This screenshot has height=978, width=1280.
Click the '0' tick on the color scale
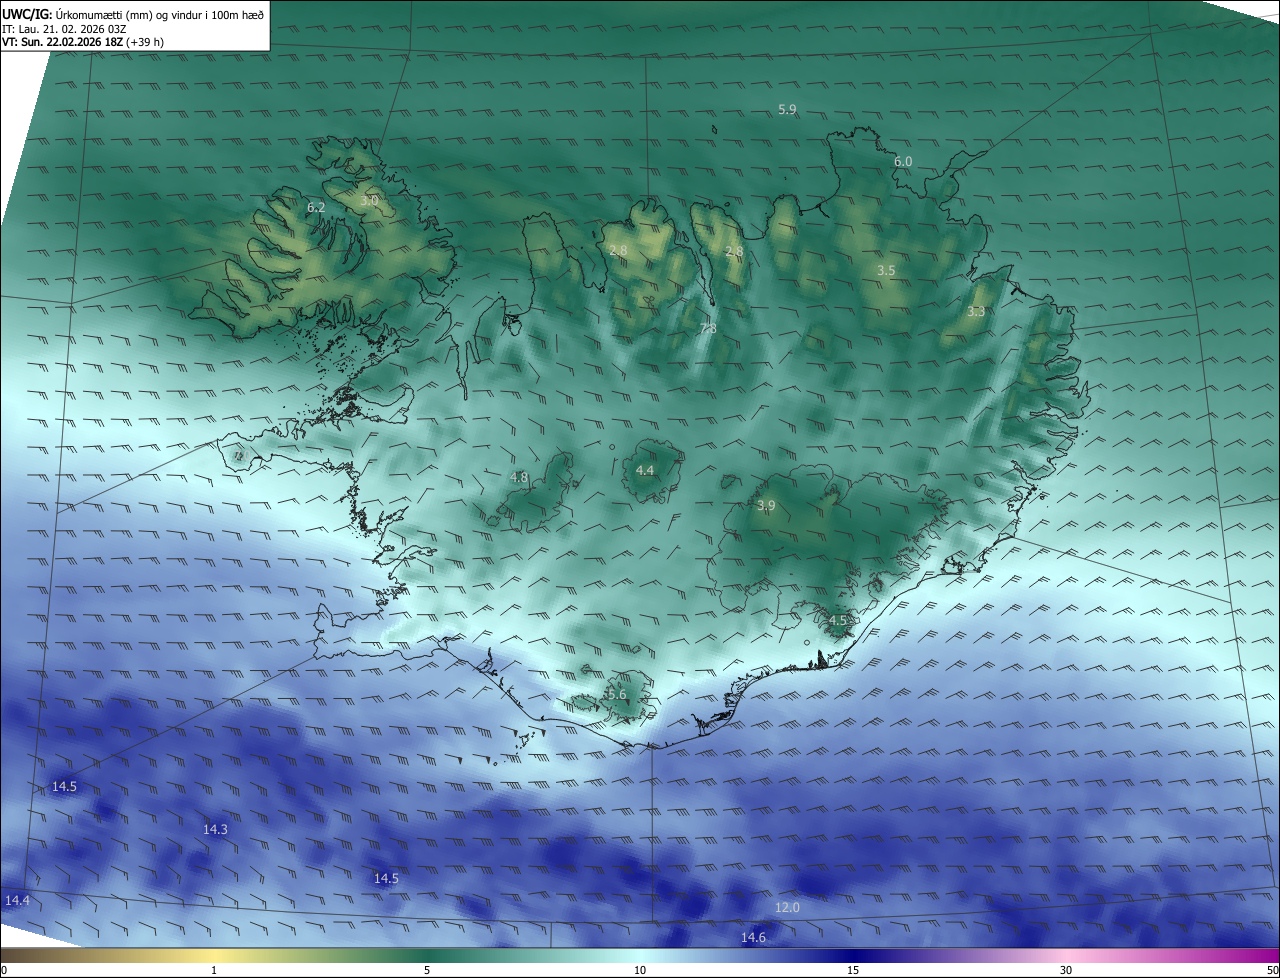click(4, 970)
